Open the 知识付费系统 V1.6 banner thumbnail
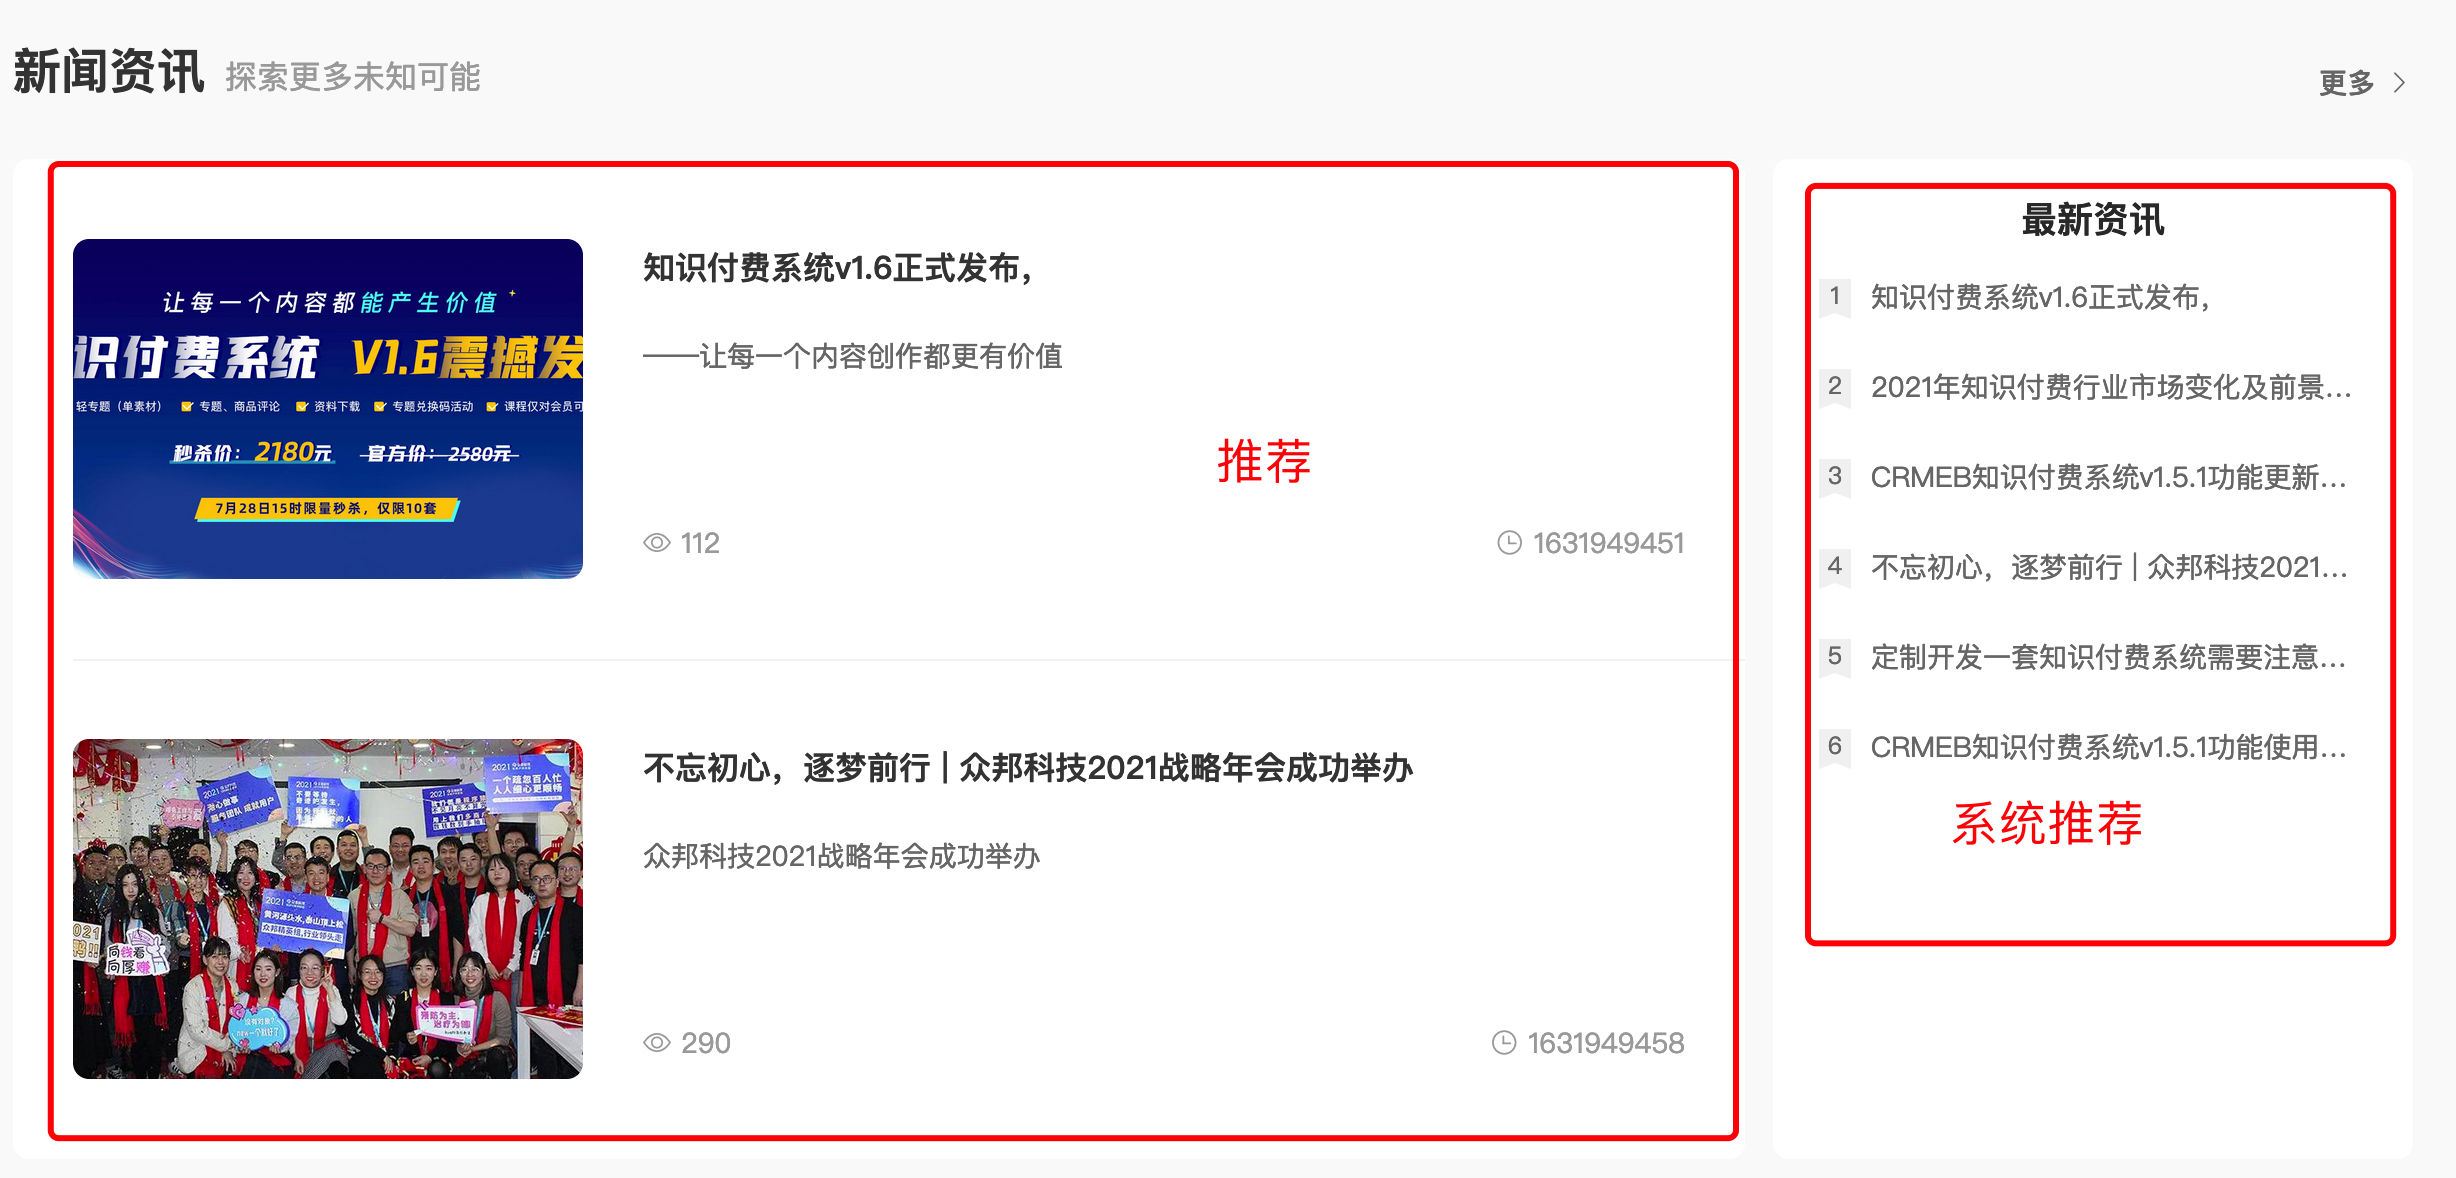Image resolution: width=2456 pixels, height=1178 pixels. click(x=328, y=409)
